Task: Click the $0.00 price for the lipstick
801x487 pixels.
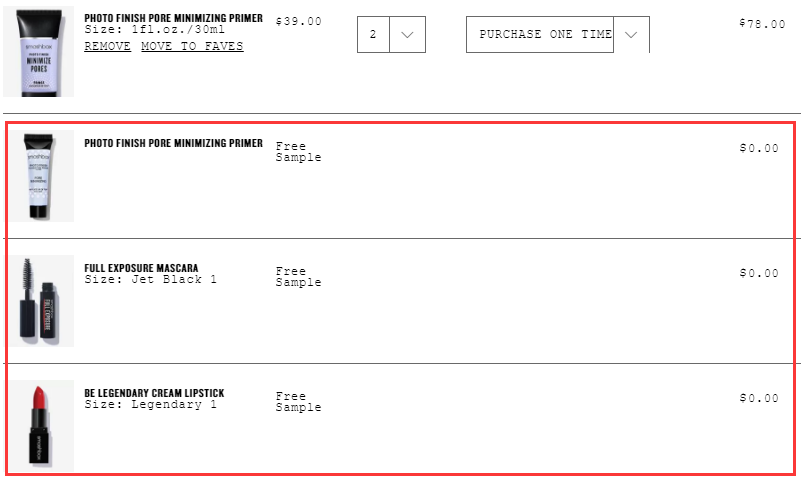Action: 759,398
